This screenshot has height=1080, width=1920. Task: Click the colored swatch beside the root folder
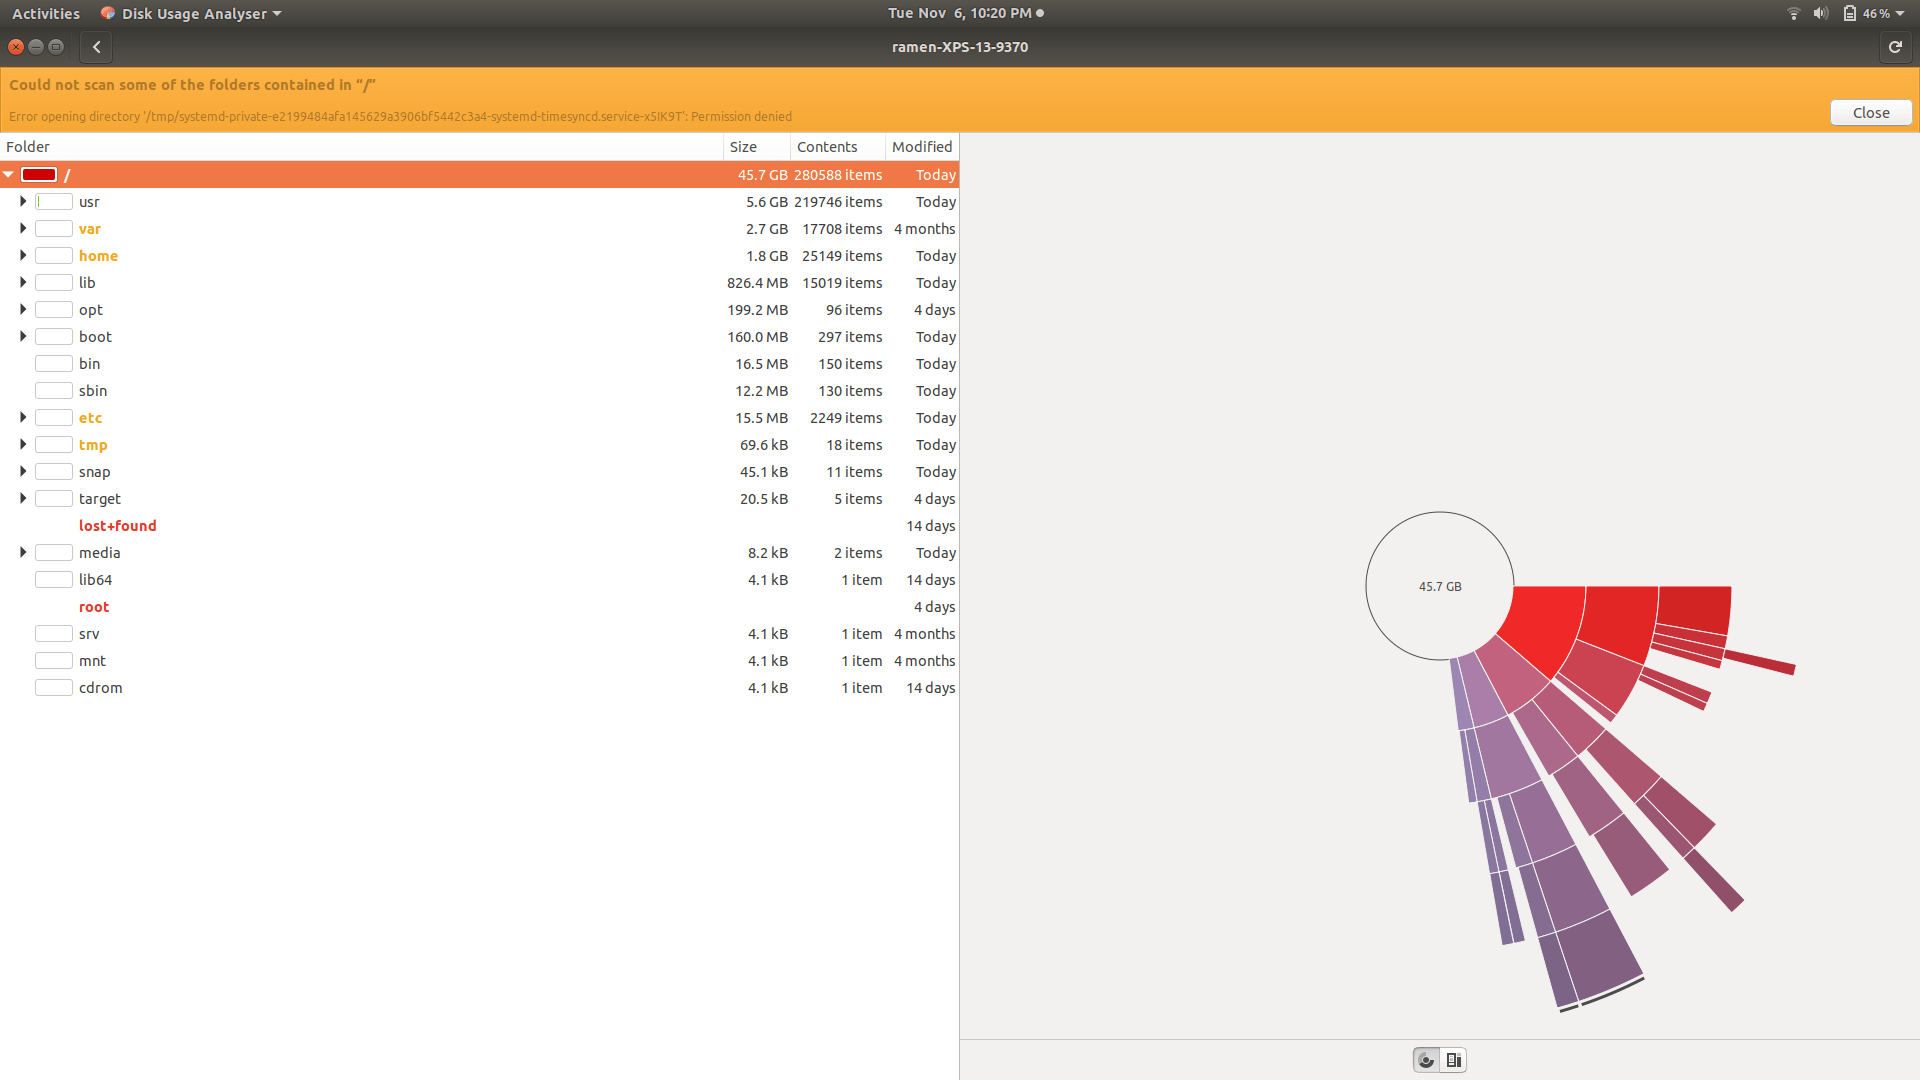click(40, 174)
